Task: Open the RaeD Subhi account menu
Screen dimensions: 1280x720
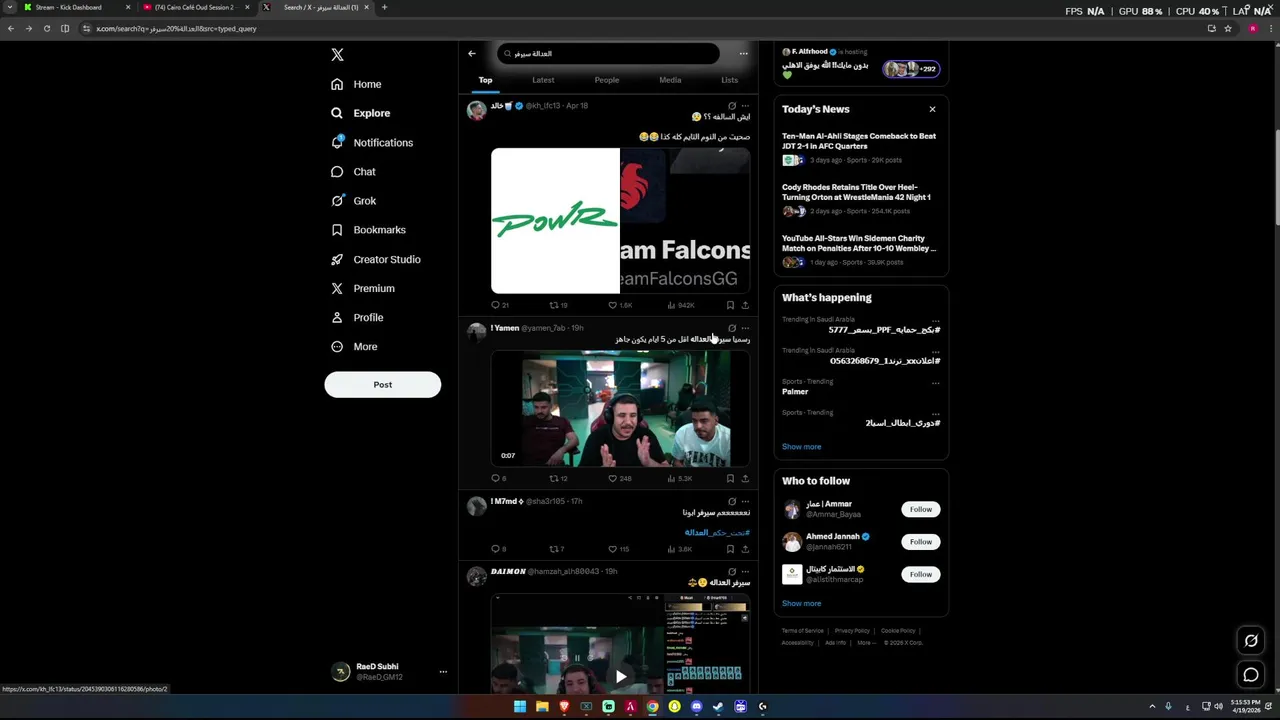Action: pos(389,671)
